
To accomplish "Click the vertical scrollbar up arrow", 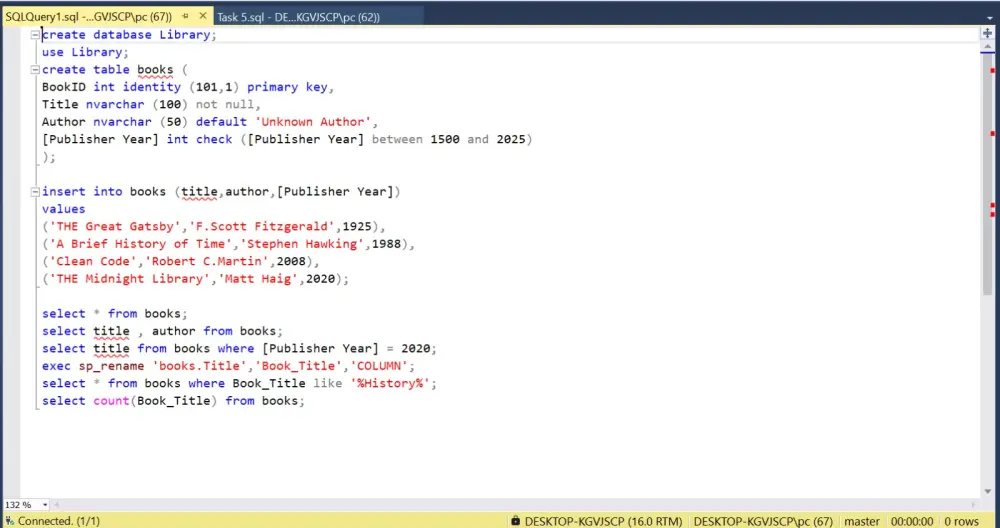I will (x=988, y=47).
